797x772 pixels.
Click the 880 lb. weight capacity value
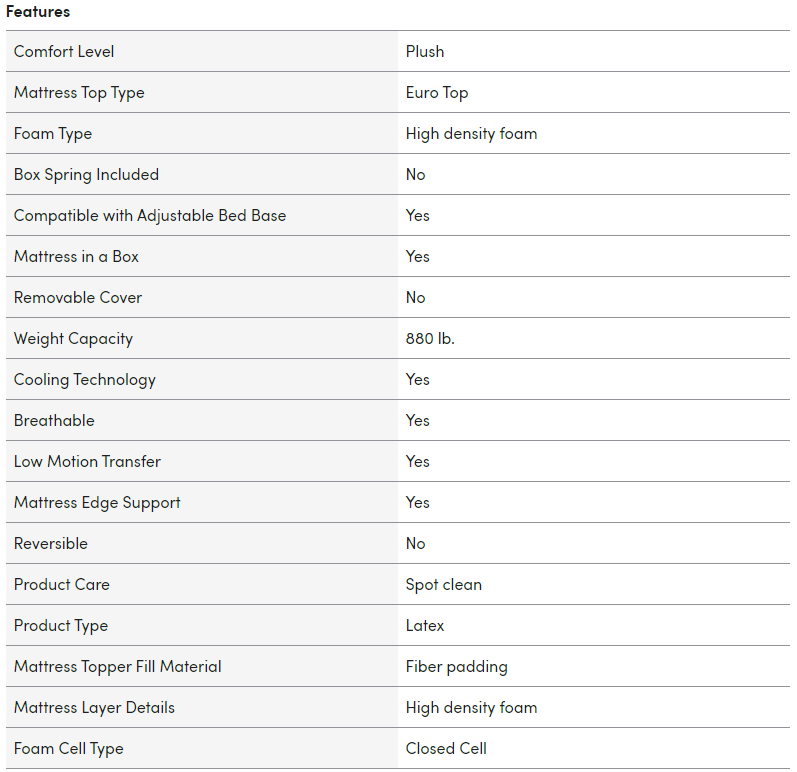(x=430, y=338)
